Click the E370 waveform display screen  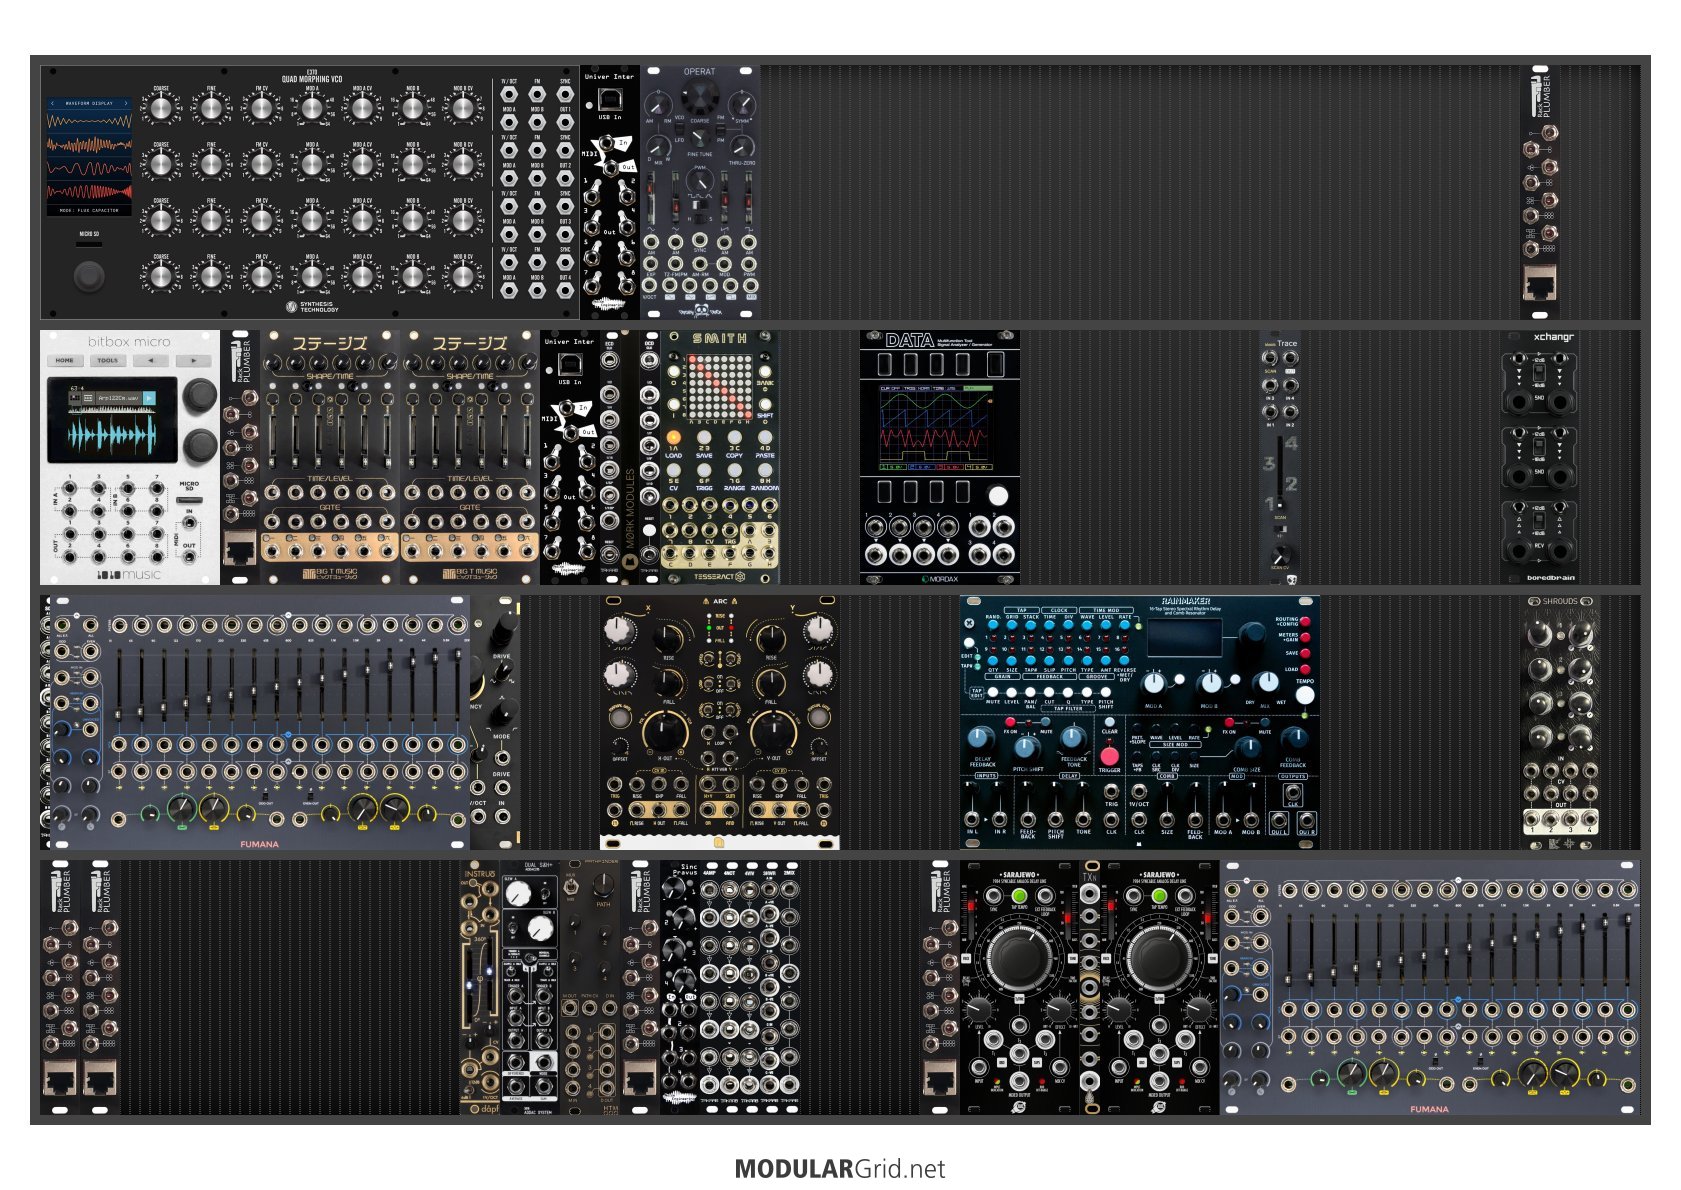pyautogui.click(x=89, y=156)
